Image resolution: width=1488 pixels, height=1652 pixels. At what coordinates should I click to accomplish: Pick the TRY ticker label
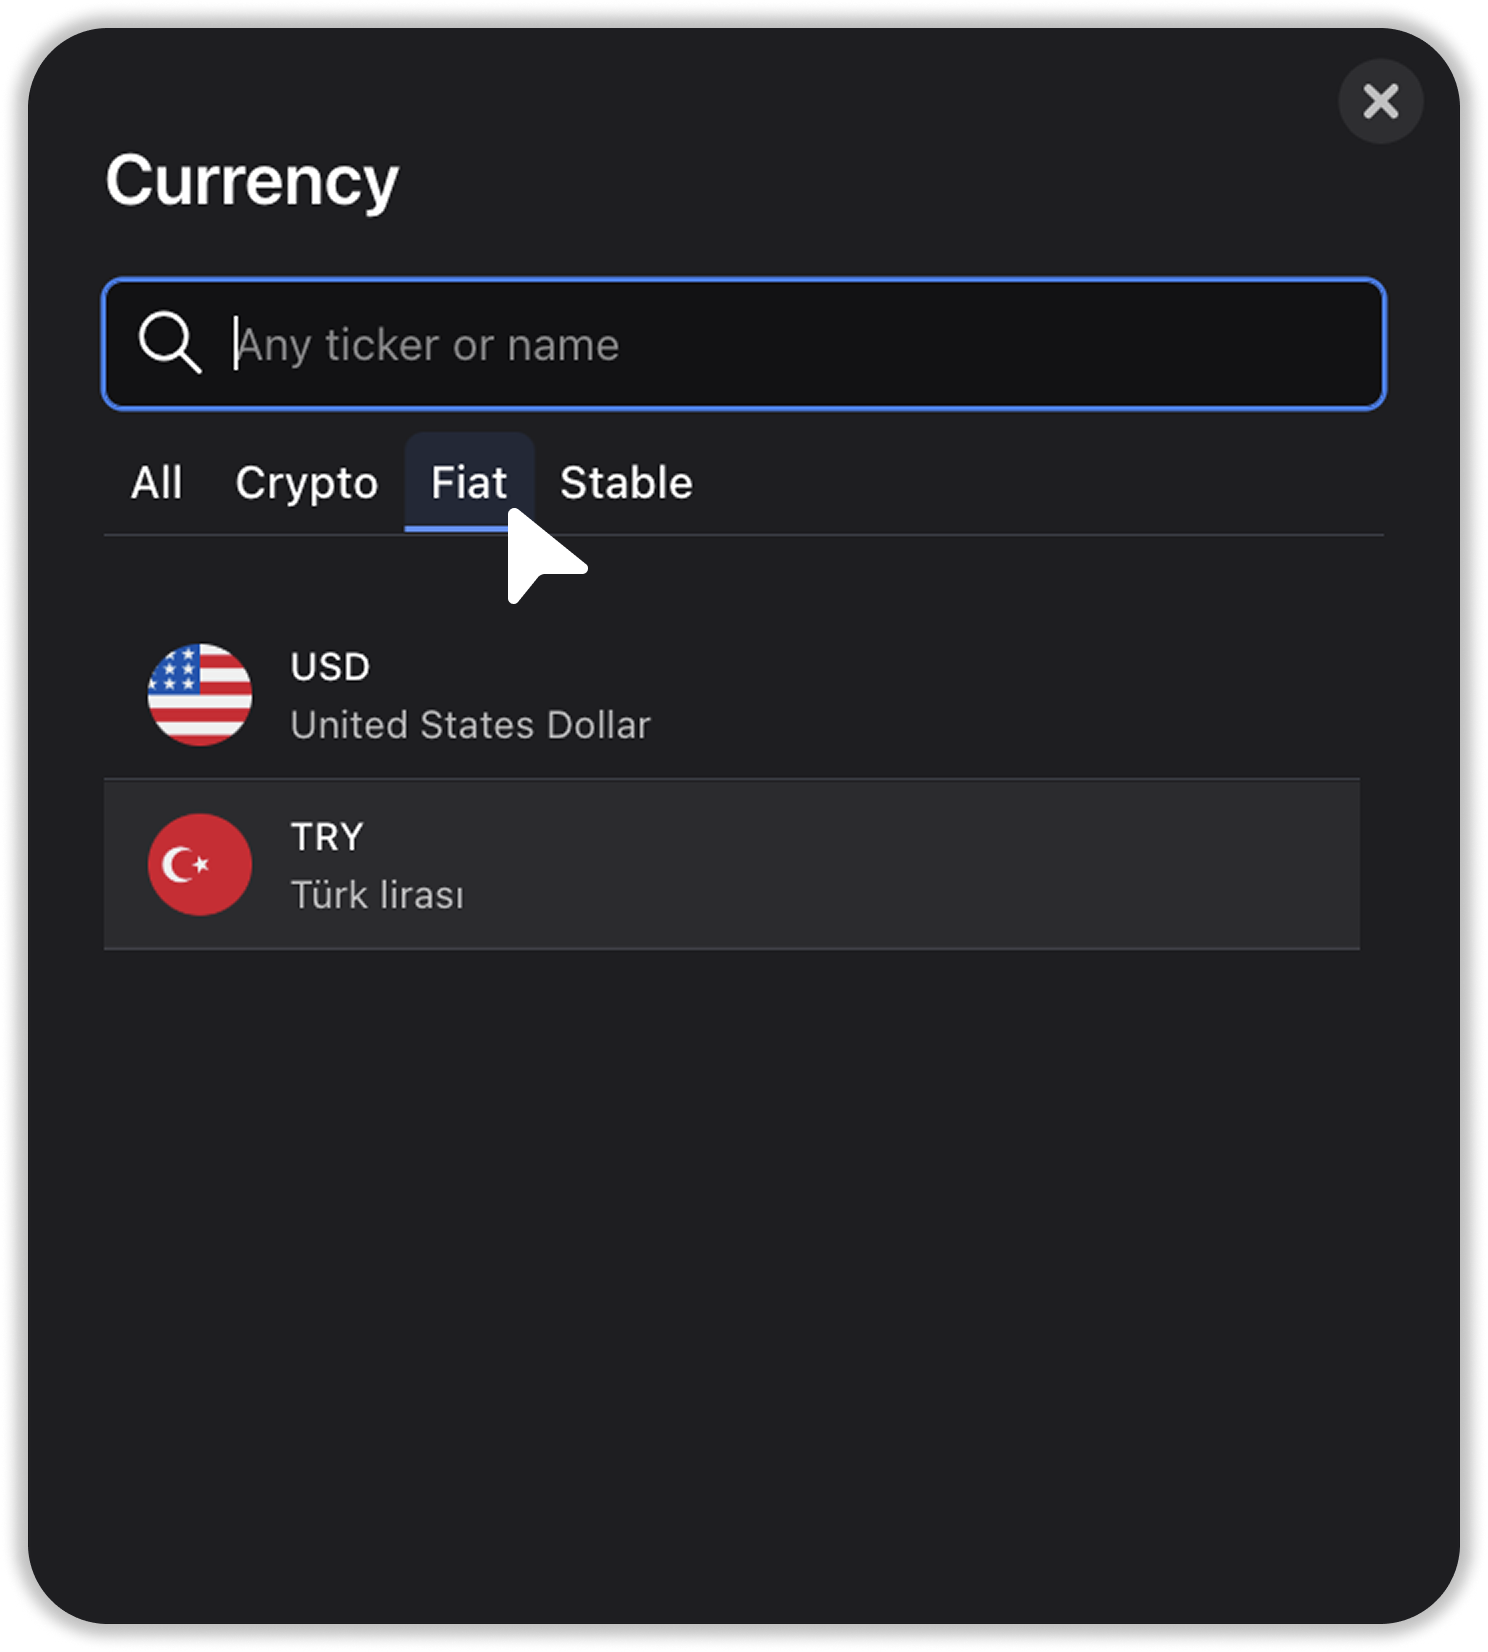click(x=328, y=837)
